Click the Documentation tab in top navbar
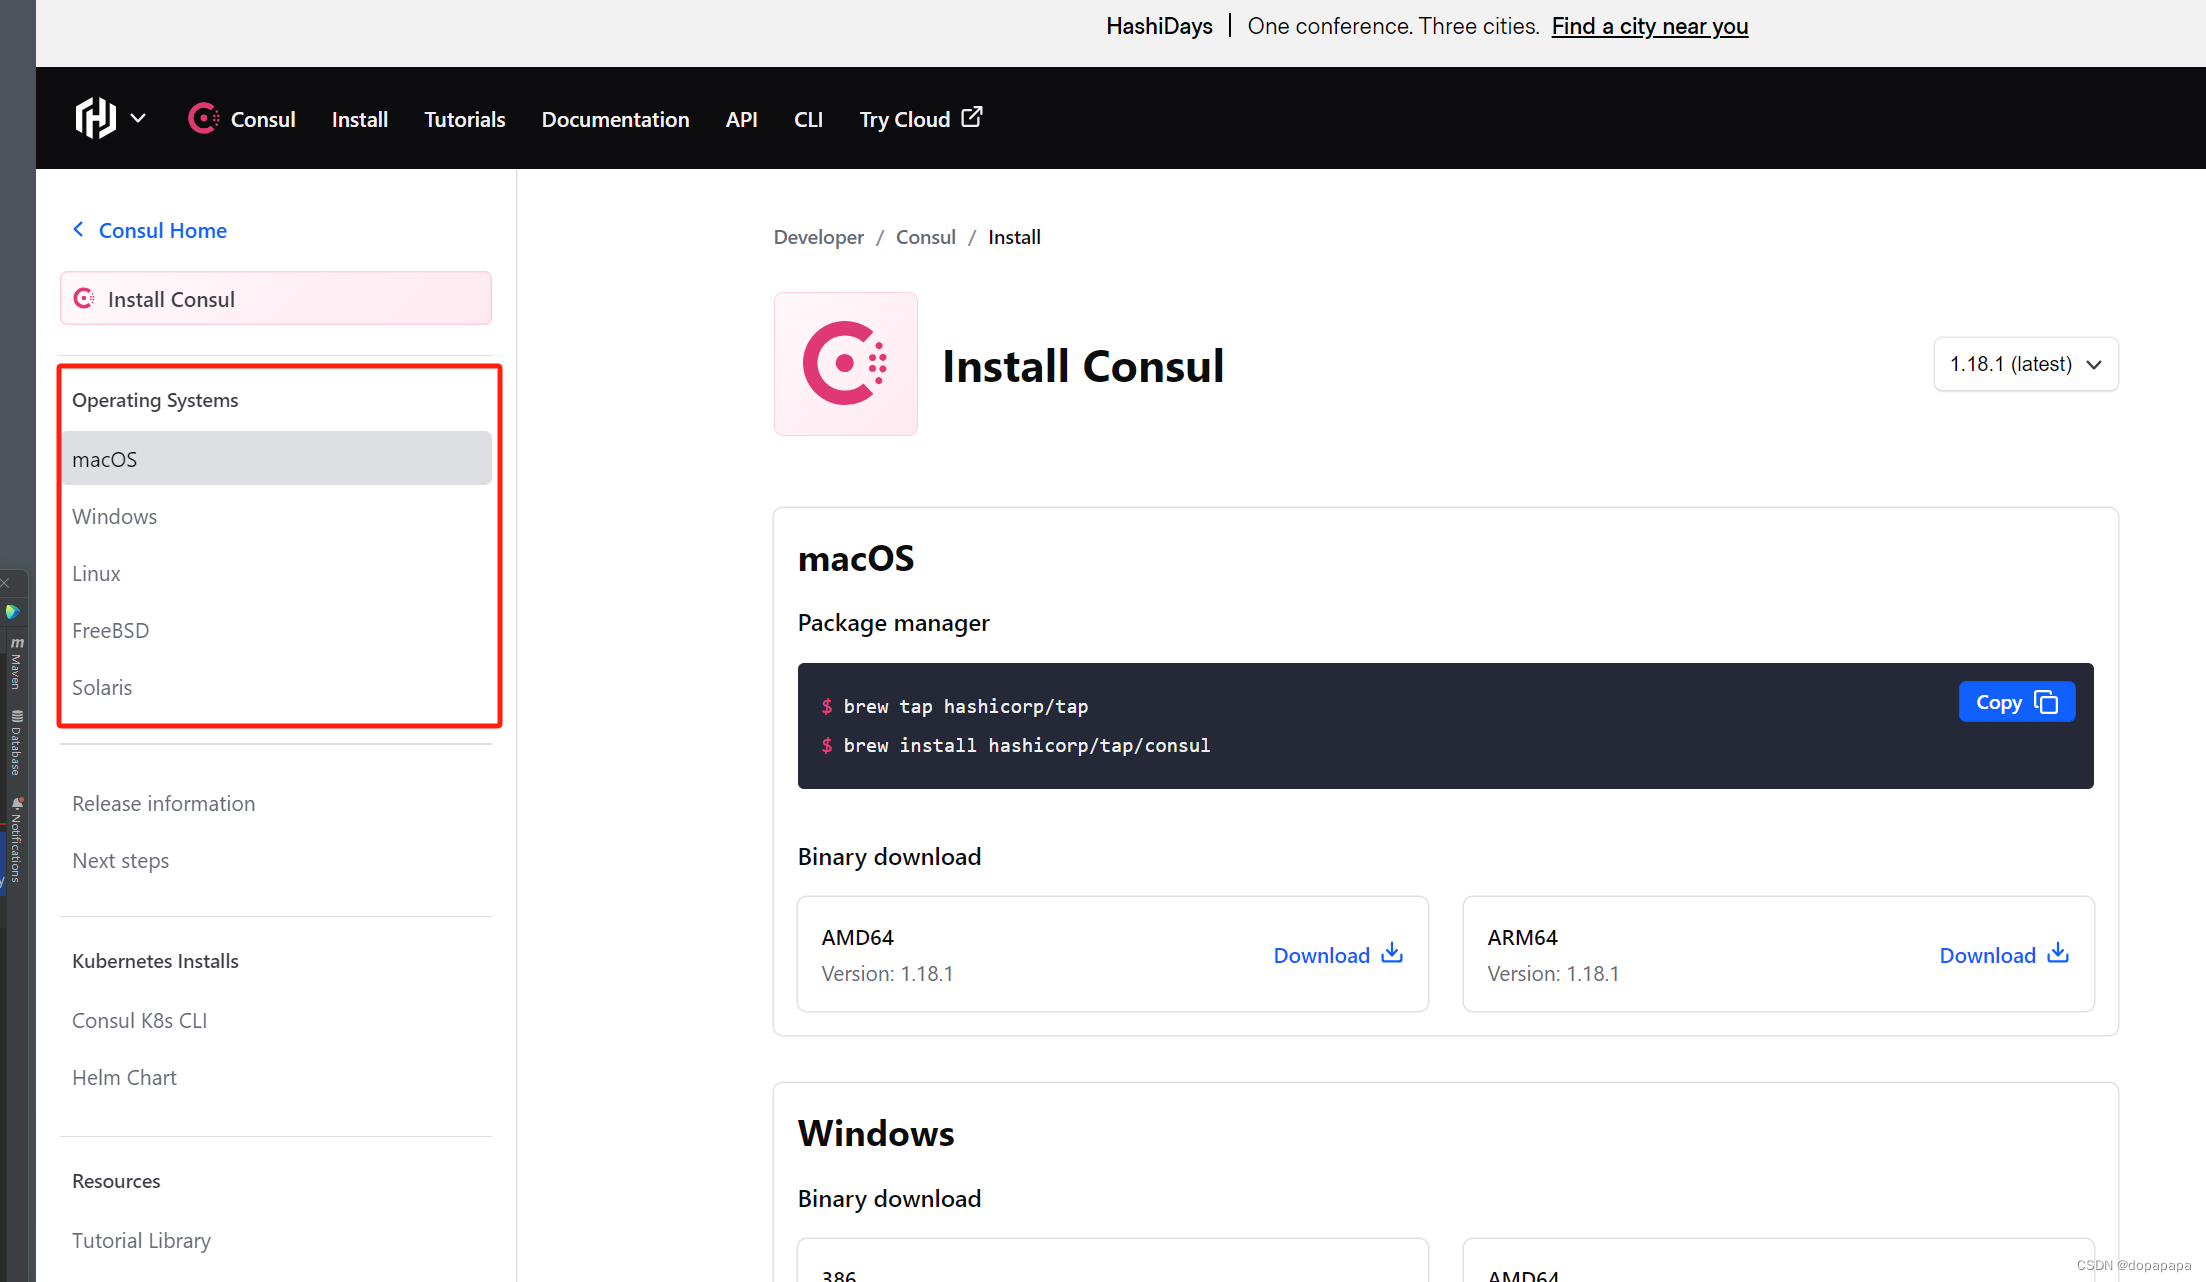 [615, 118]
